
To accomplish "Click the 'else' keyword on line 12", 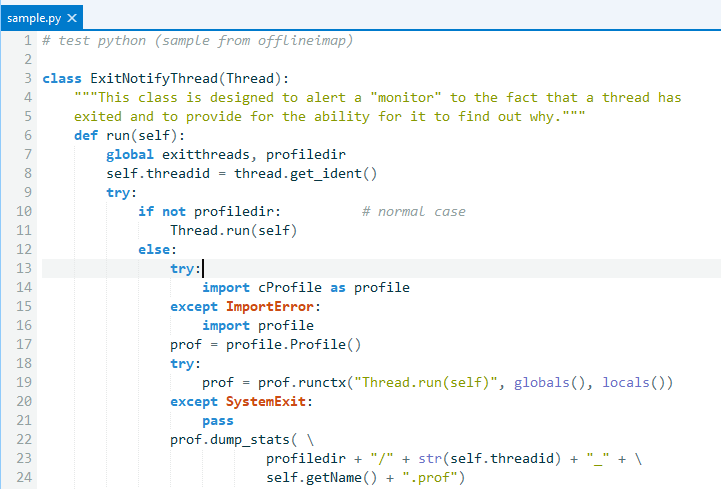I will pyautogui.click(x=154, y=249).
